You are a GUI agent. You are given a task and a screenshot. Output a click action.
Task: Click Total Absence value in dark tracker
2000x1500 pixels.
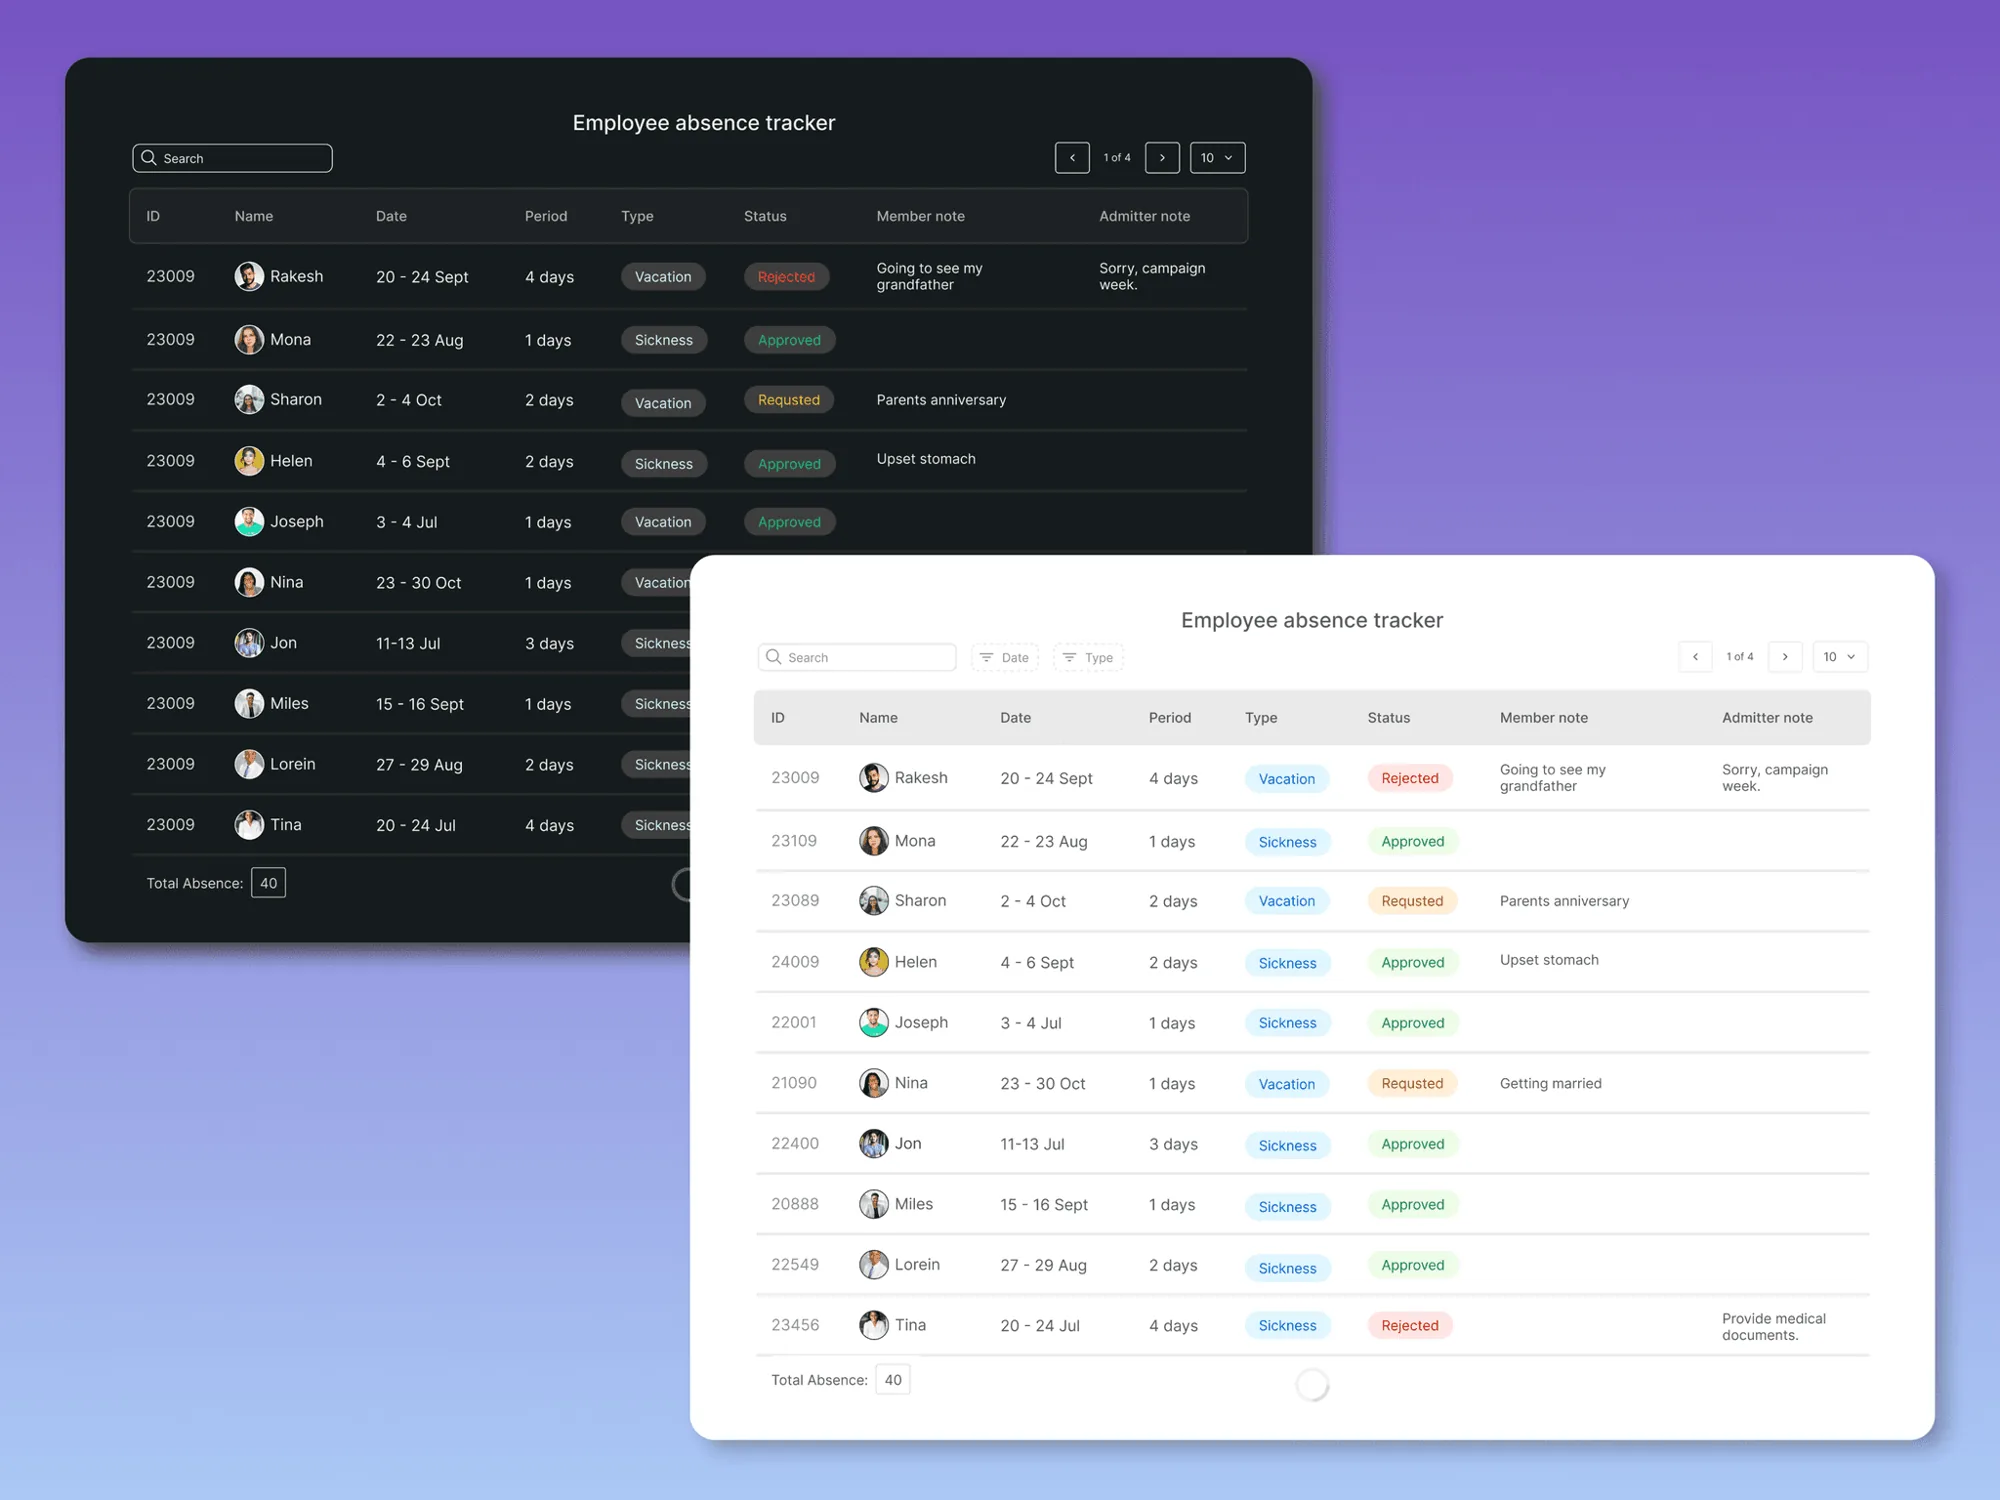pos(268,883)
